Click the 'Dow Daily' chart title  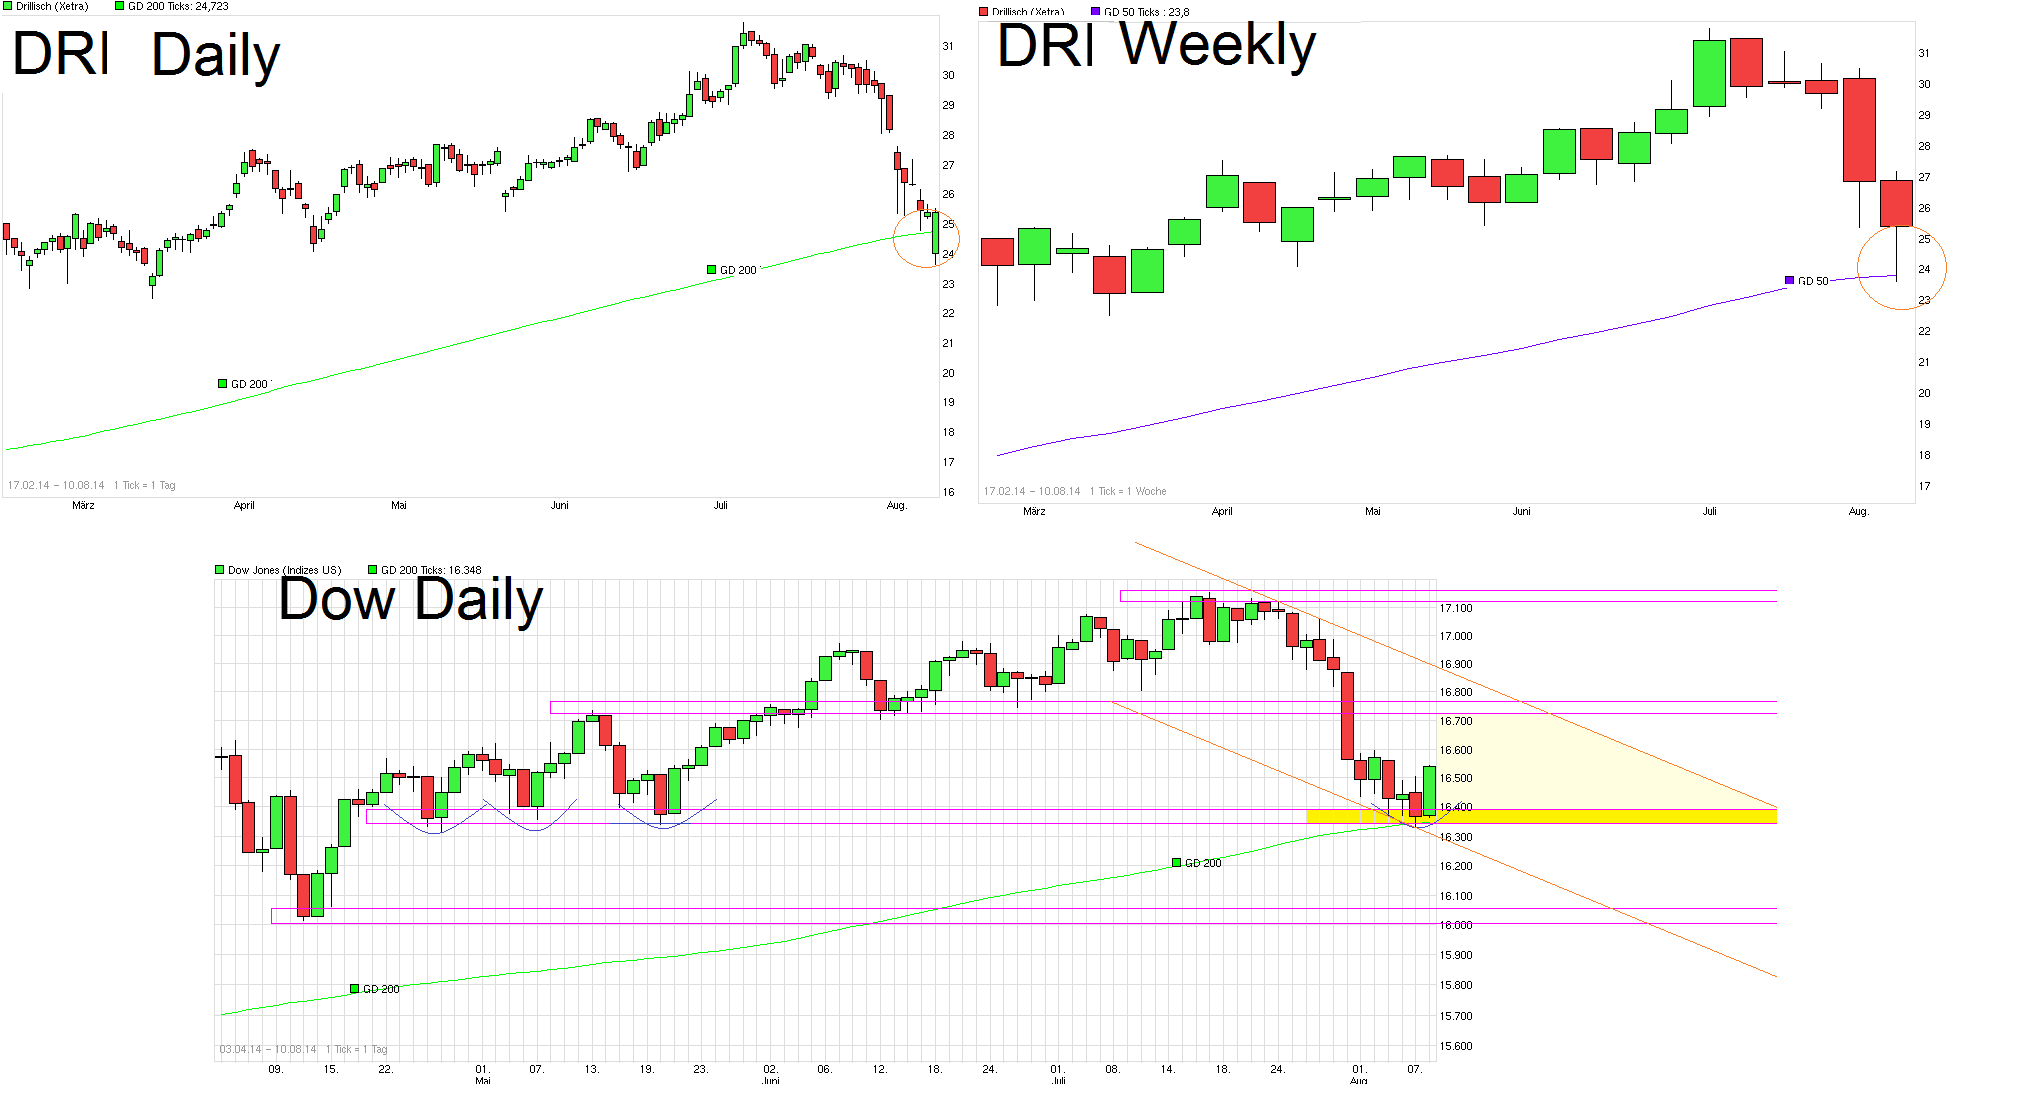(x=410, y=600)
